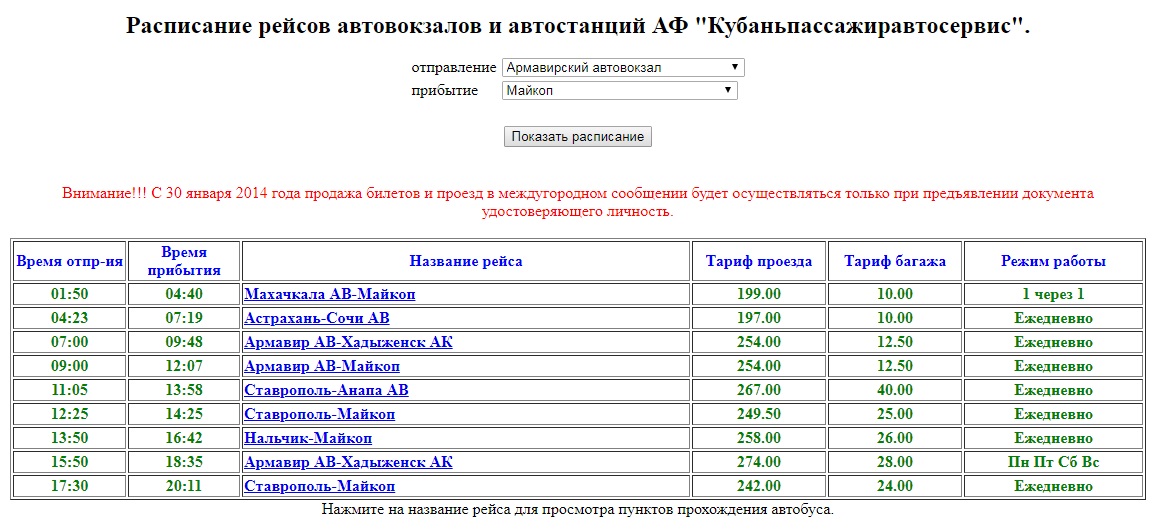View stops for Ставрополь-Анапа АВ route
The width and height of the screenshot is (1170, 532).
[x=326, y=390]
